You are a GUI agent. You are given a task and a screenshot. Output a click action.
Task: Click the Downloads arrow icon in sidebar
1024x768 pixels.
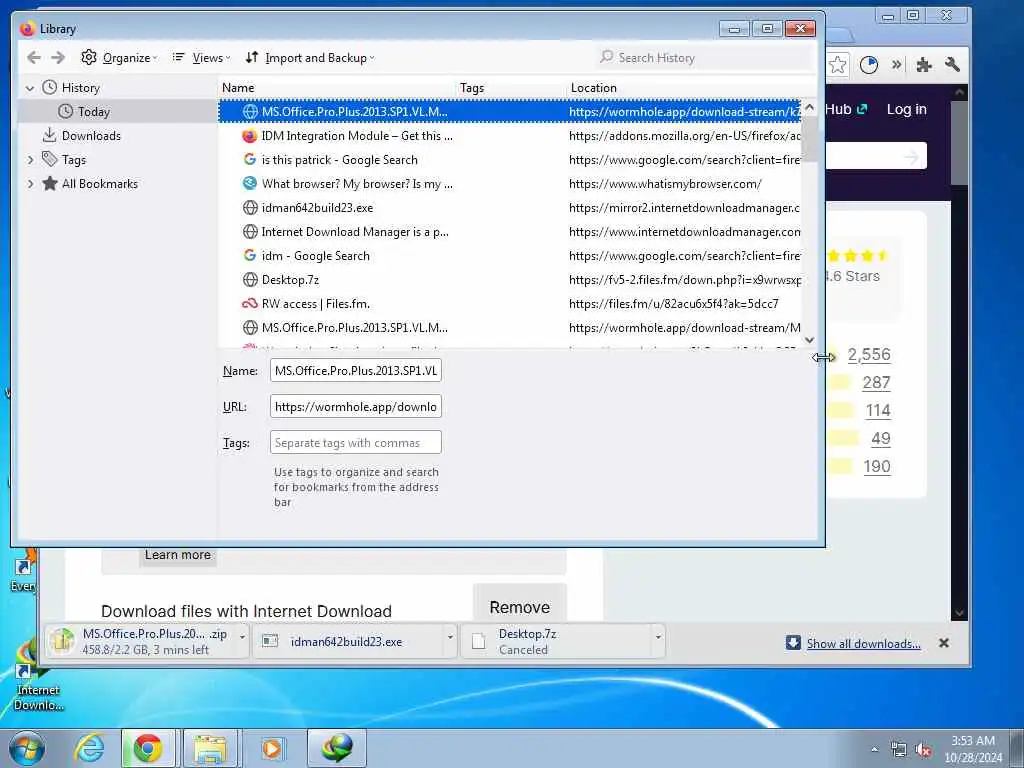[x=49, y=135]
